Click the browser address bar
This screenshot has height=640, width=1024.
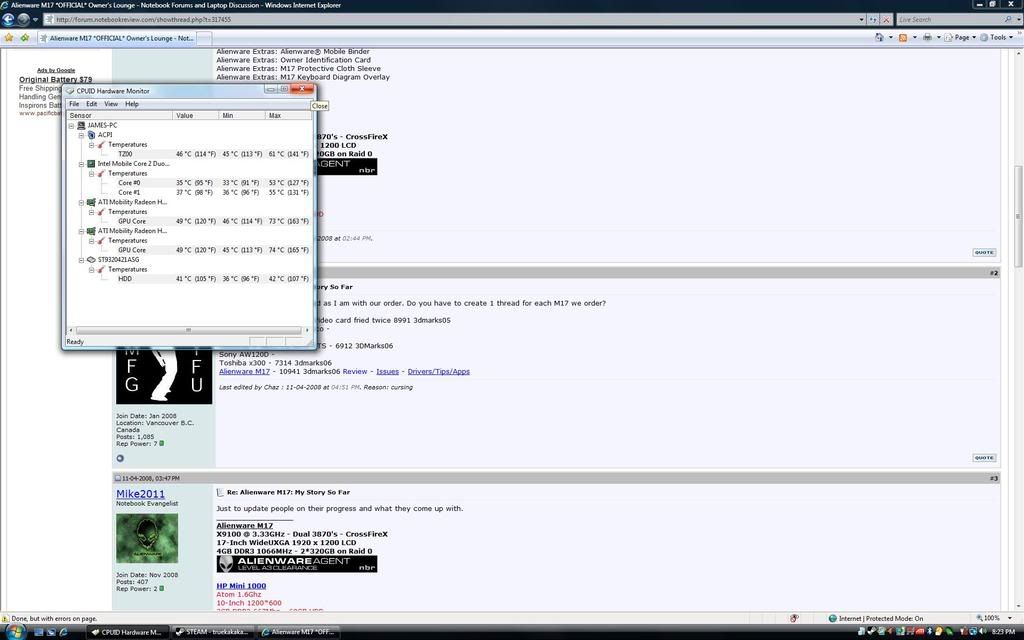pyautogui.click(x=451, y=20)
